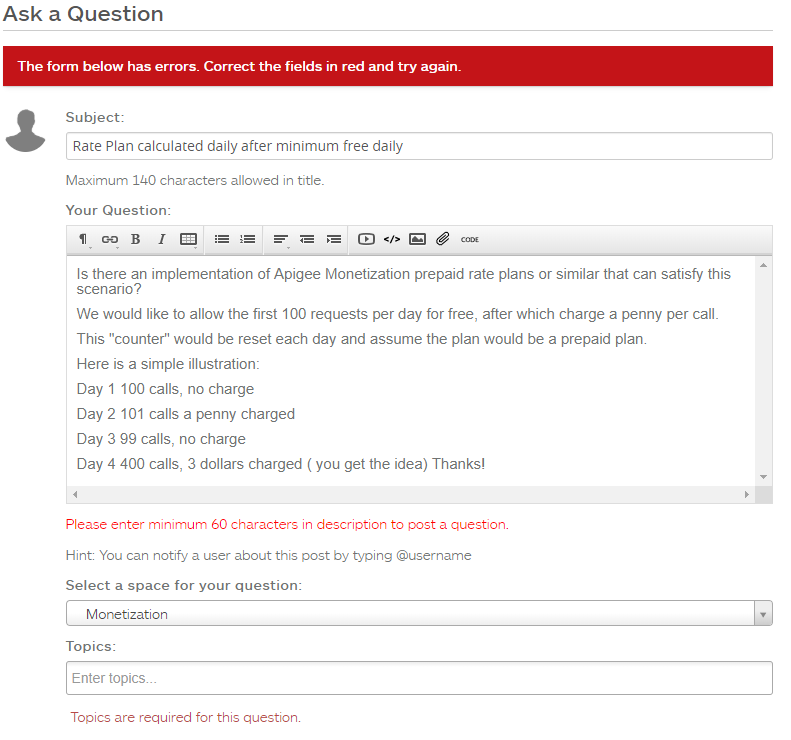The width and height of the screenshot is (791, 740).
Task: Create a bulleted list
Action: (x=221, y=239)
